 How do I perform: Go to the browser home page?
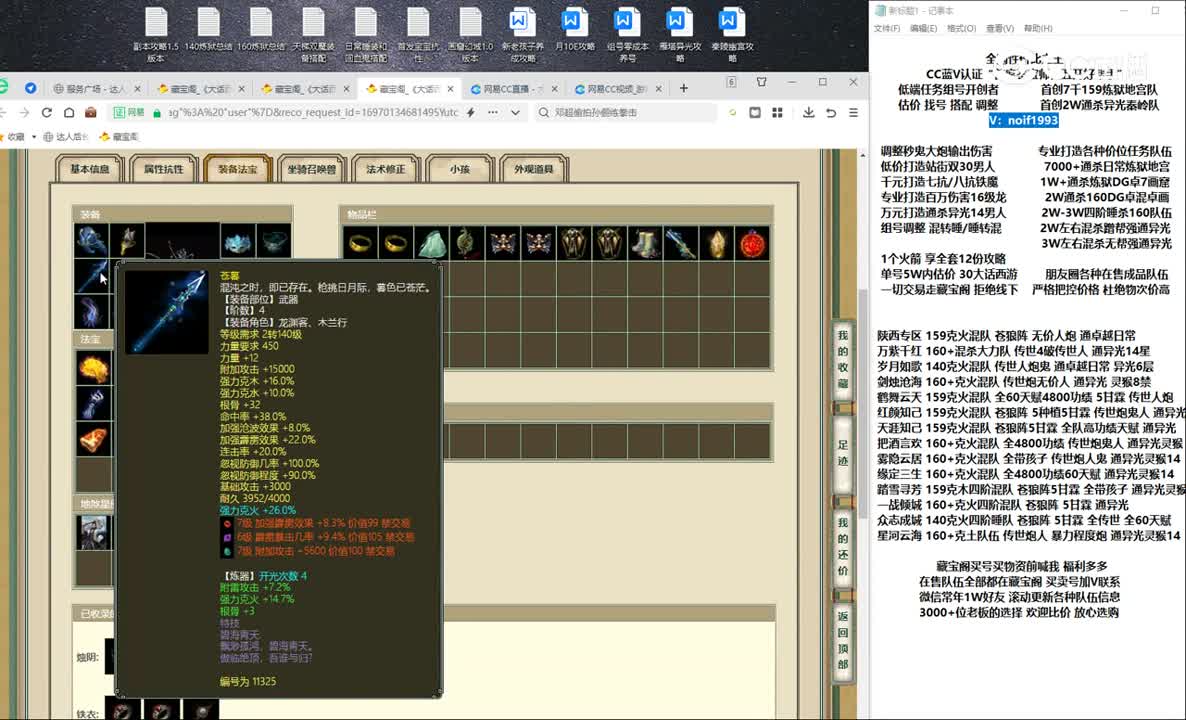[69, 113]
